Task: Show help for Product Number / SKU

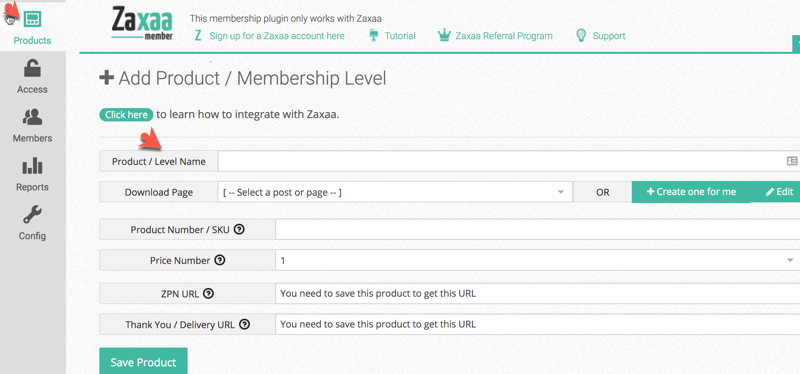Action: point(239,230)
